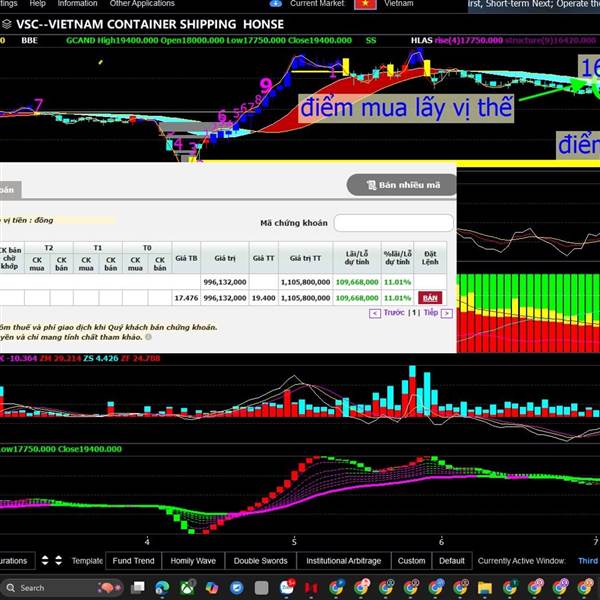Viewport: 600px width, 600px height.
Task: Click the 19.400 market price cell
Action: (264, 298)
